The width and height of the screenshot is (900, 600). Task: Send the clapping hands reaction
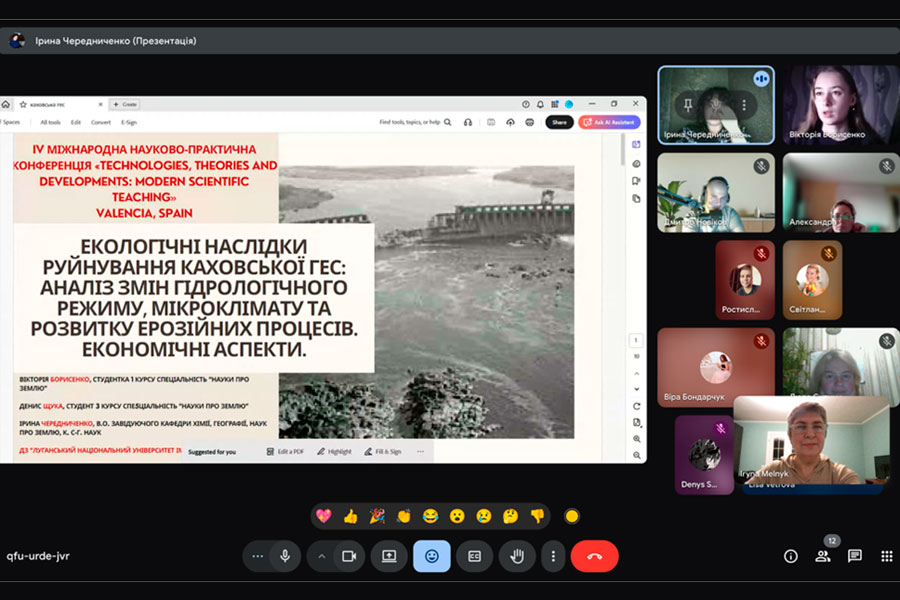pos(404,516)
